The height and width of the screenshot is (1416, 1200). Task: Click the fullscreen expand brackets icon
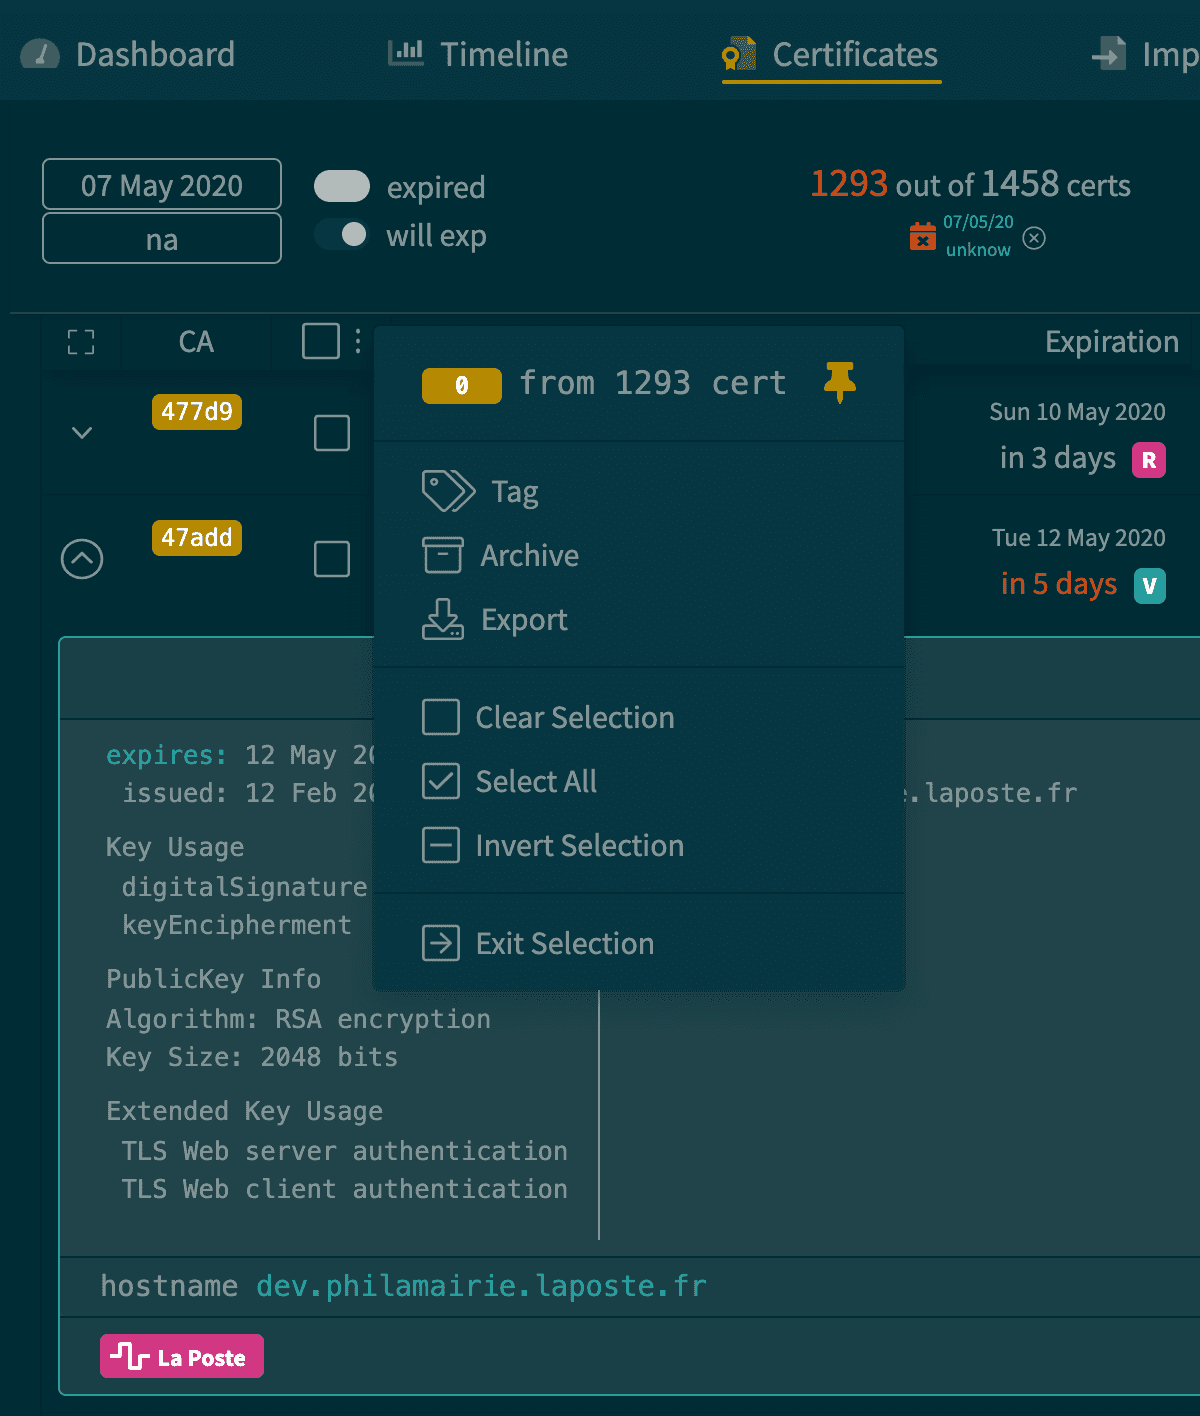(81, 342)
